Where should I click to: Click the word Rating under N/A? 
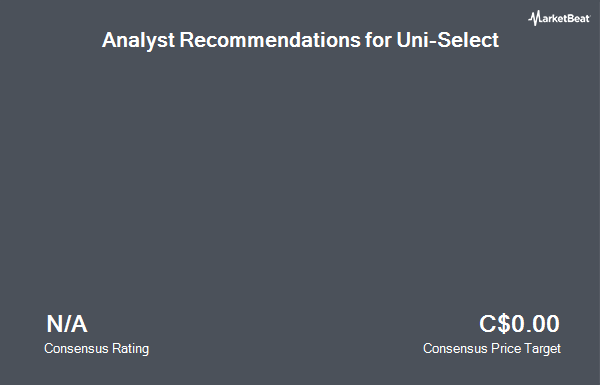130,349
